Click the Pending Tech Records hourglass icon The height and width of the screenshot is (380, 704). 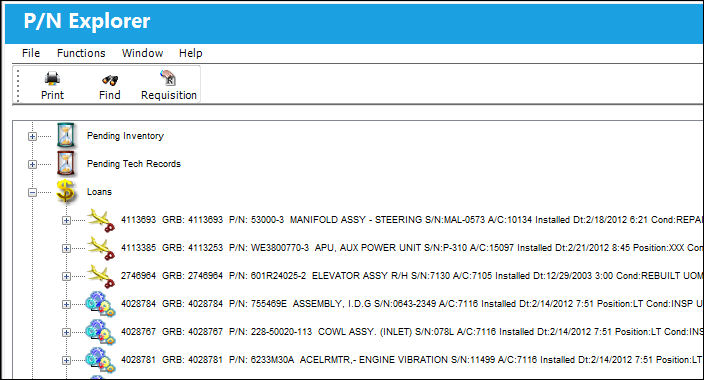tap(66, 163)
